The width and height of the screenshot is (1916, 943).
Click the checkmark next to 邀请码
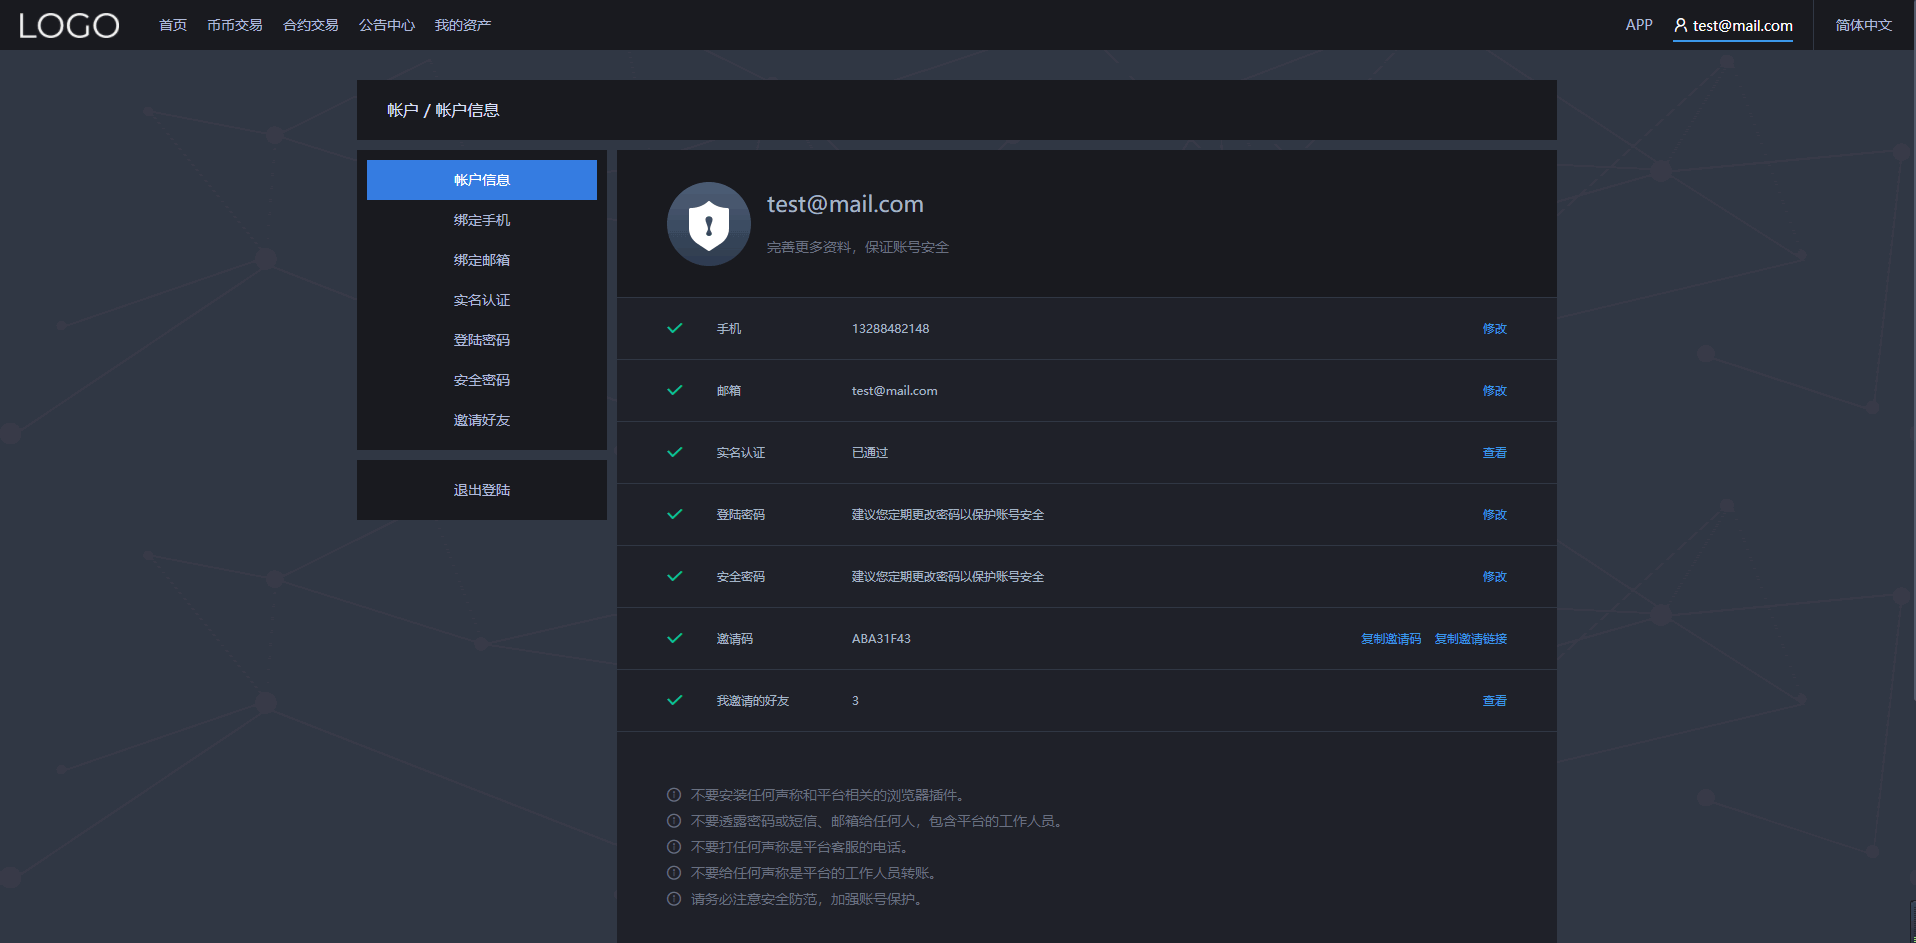(675, 638)
